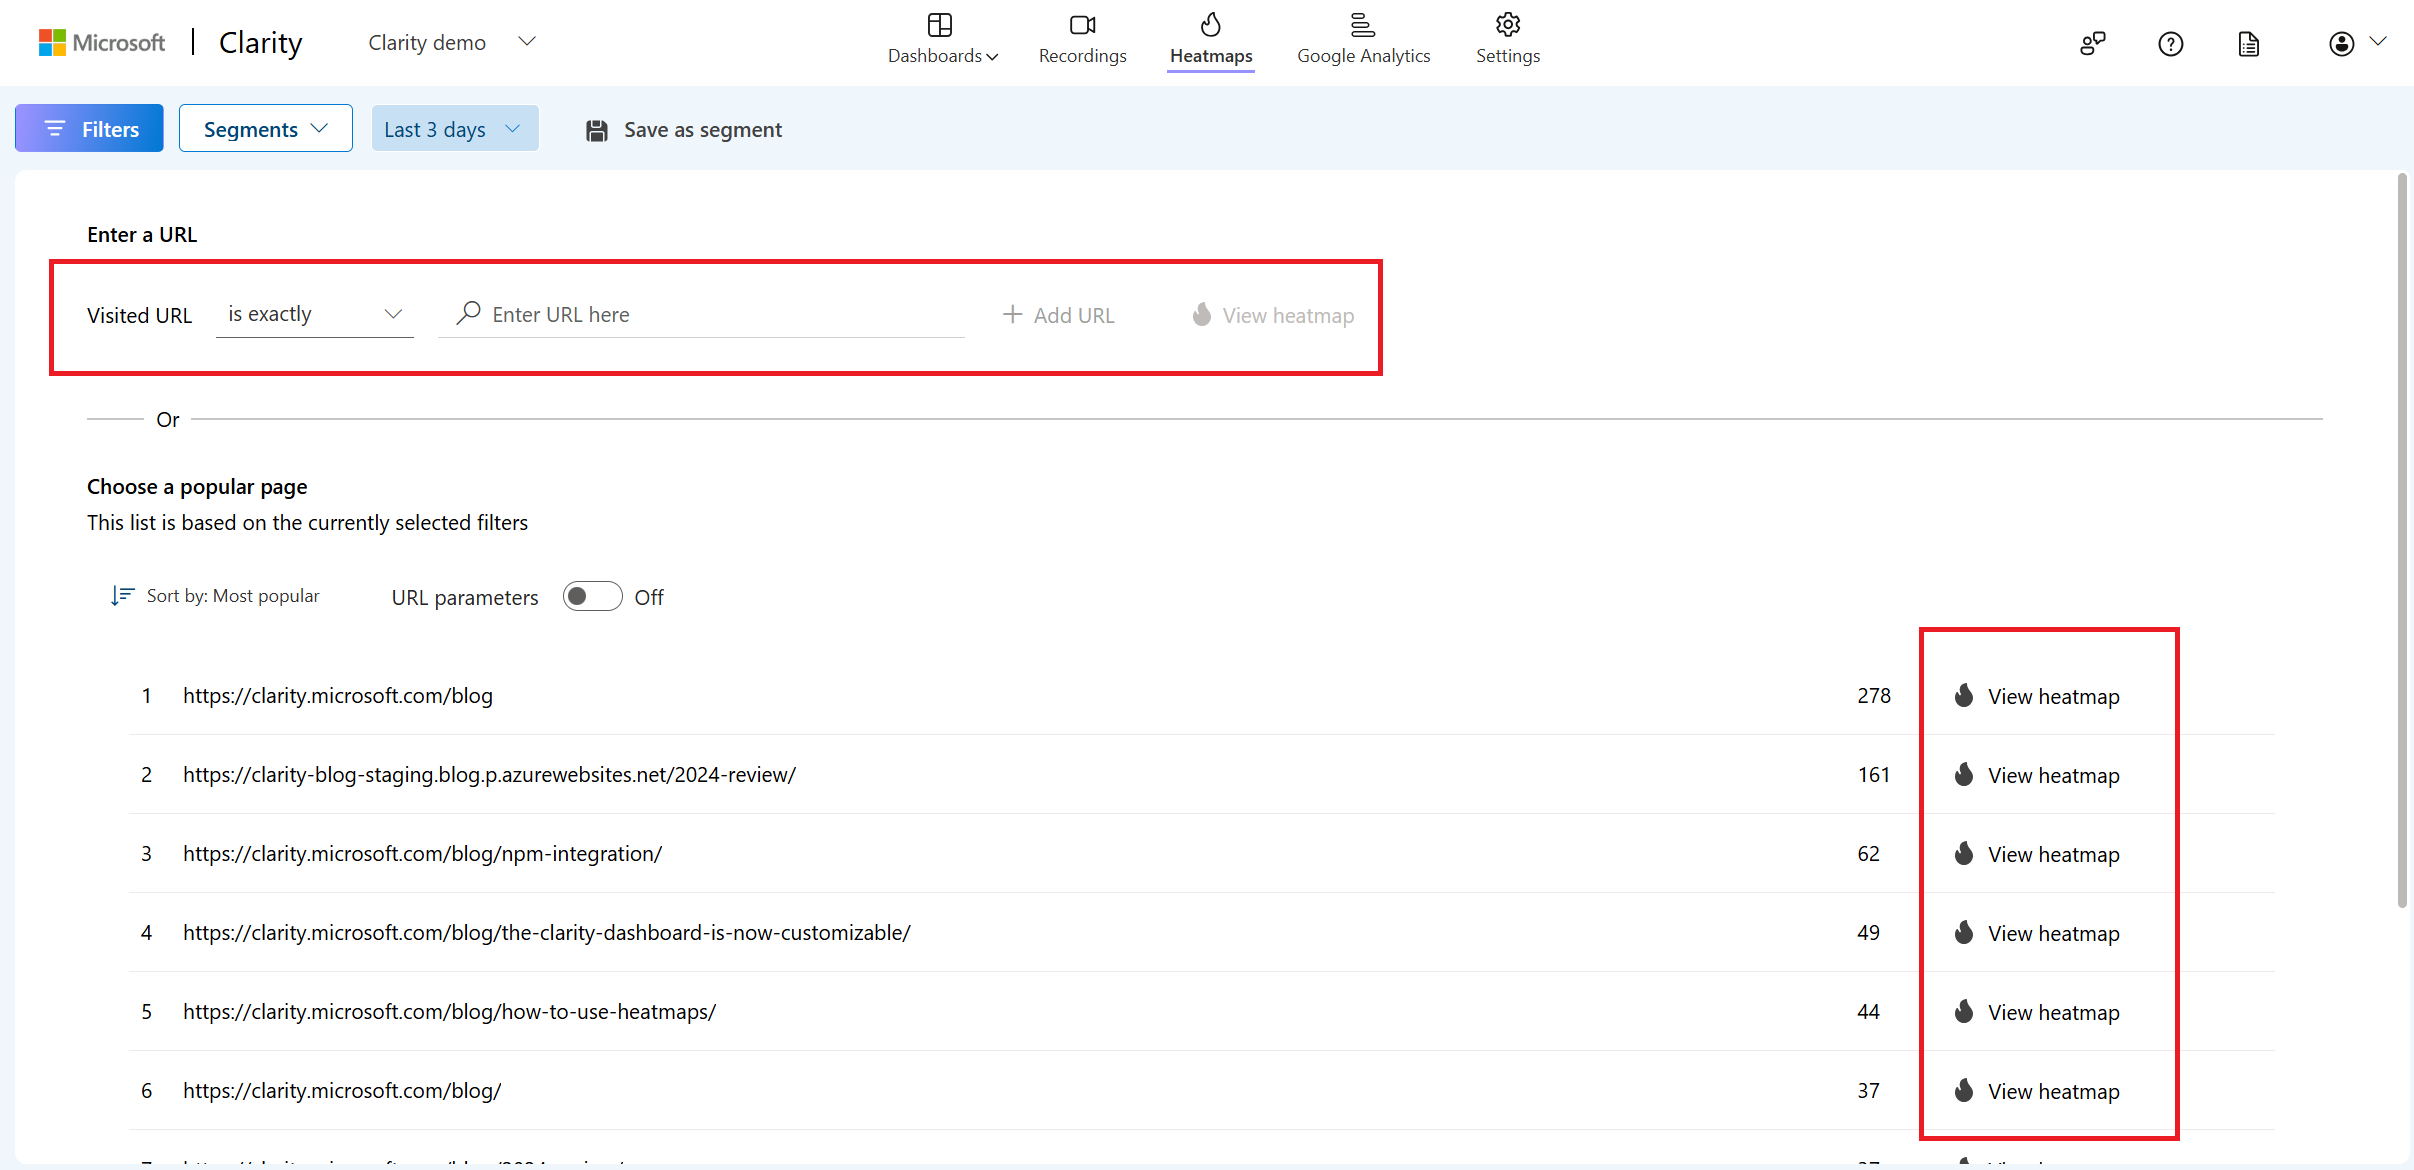Go to the Google Analytics tab
This screenshot has width=2414, height=1170.
click(x=1363, y=40)
